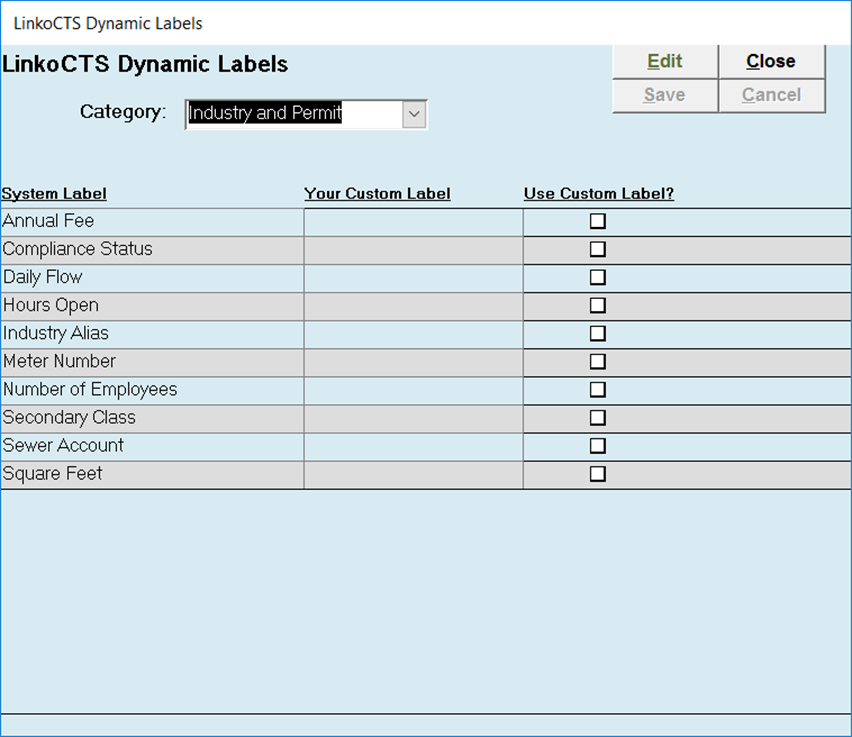
Task: Click the Meter Number custom label field
Action: click(x=414, y=362)
